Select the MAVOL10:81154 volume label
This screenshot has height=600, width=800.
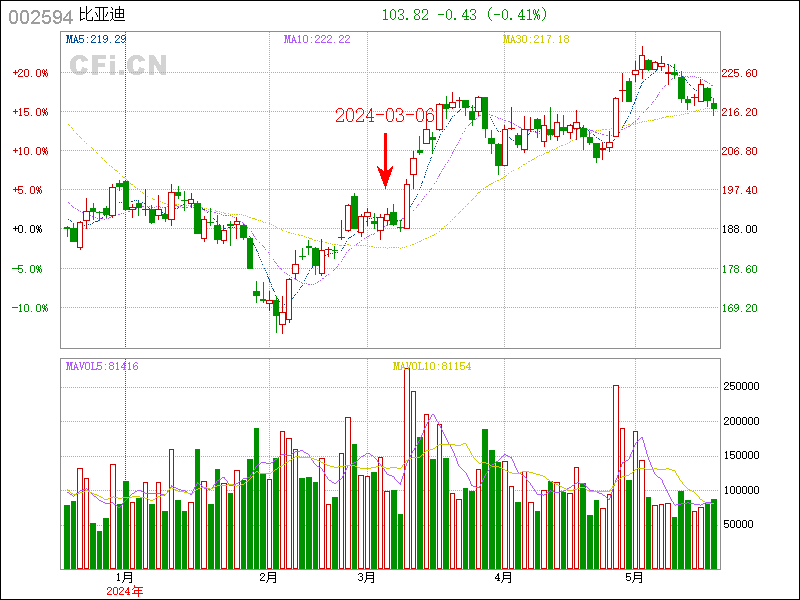coord(432,366)
